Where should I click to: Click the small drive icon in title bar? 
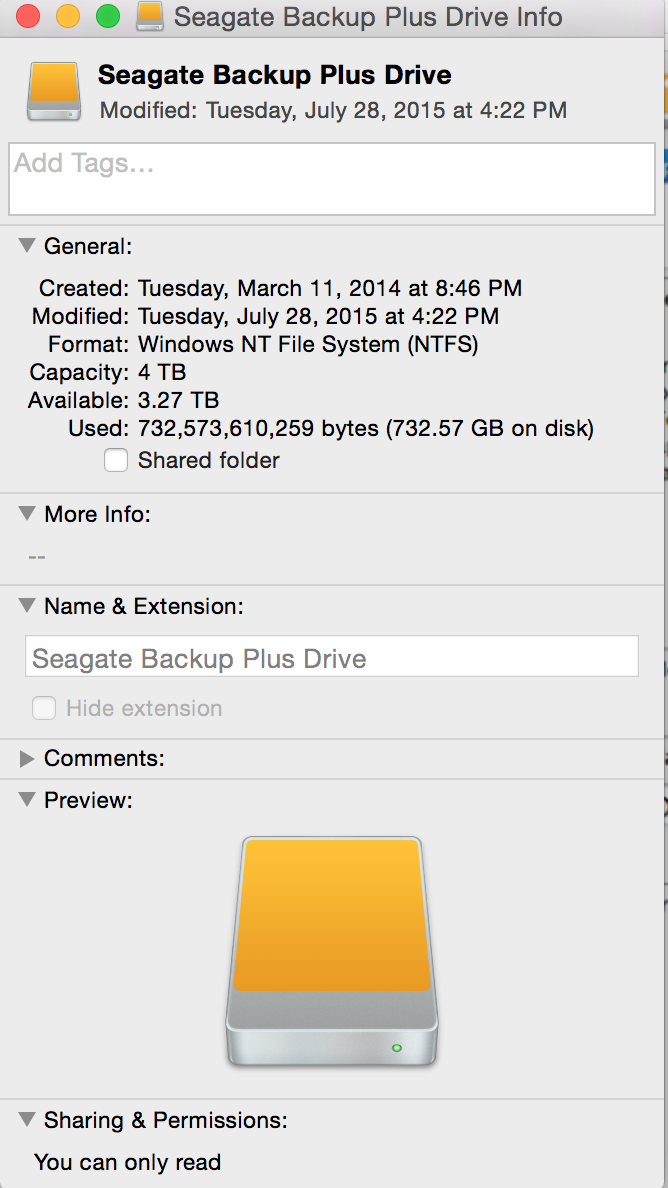[x=149, y=16]
